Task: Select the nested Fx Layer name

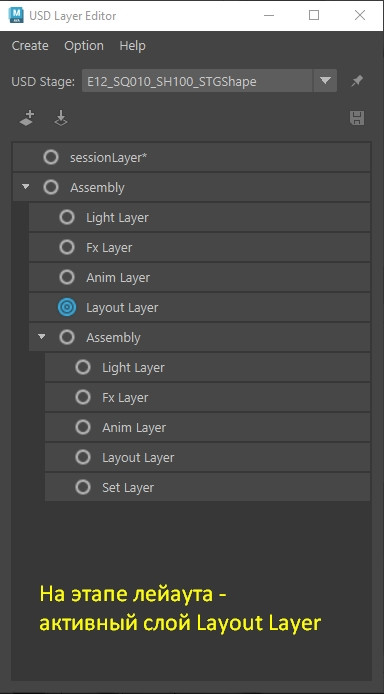Action: 125,397
